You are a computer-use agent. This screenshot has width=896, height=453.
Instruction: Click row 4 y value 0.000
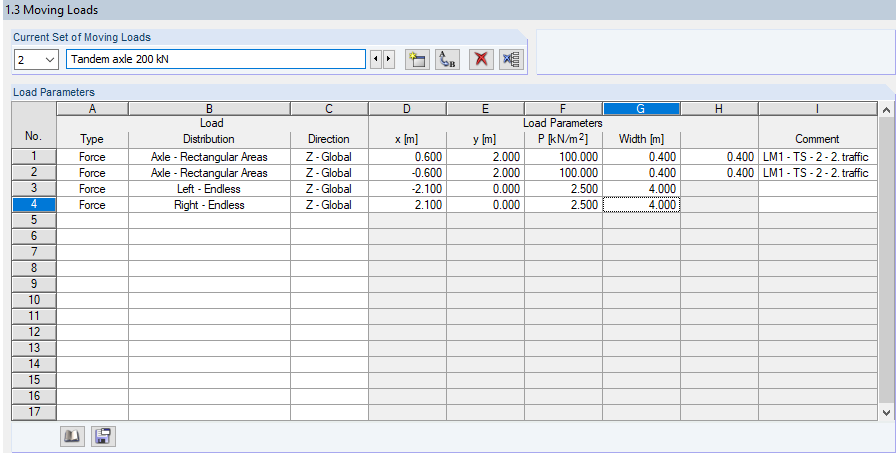coord(485,205)
